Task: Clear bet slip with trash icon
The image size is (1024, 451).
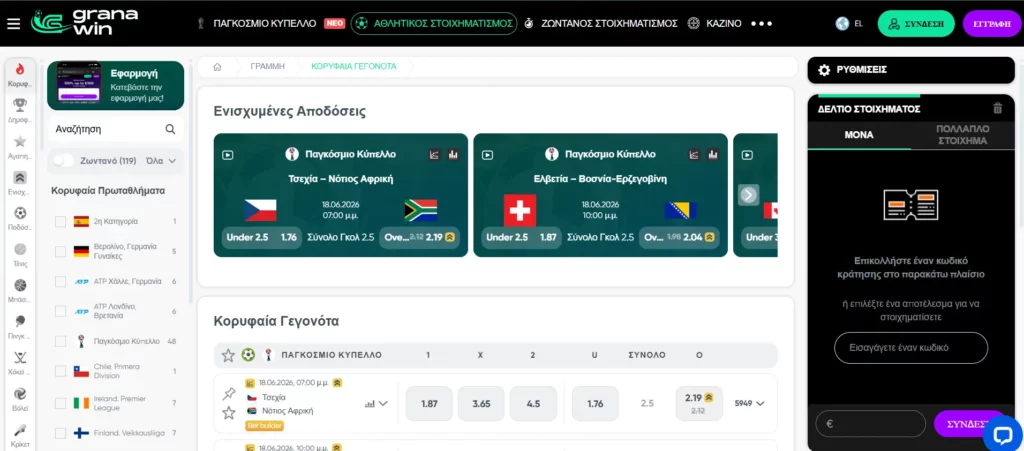Action: pyautogui.click(x=997, y=108)
